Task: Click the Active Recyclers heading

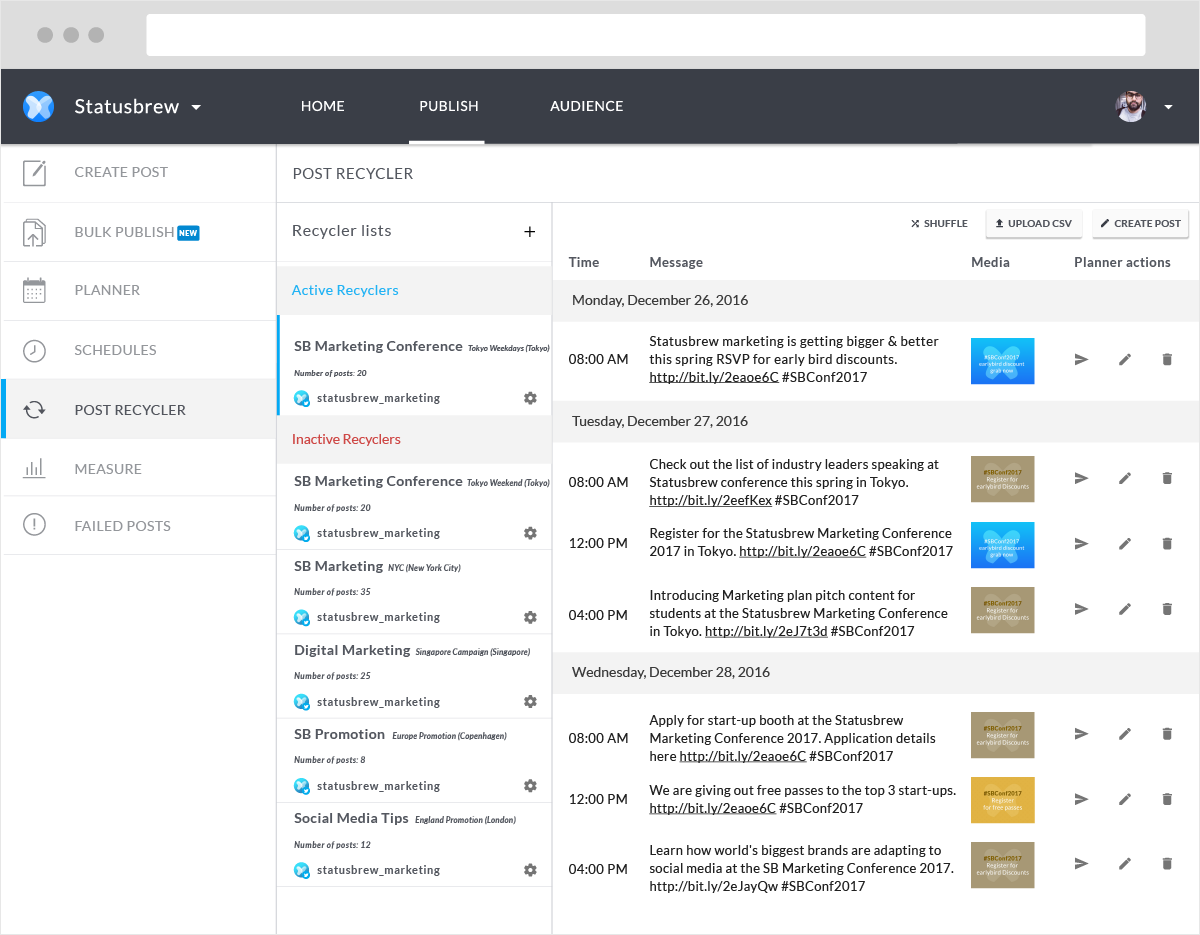Action: [x=345, y=290]
